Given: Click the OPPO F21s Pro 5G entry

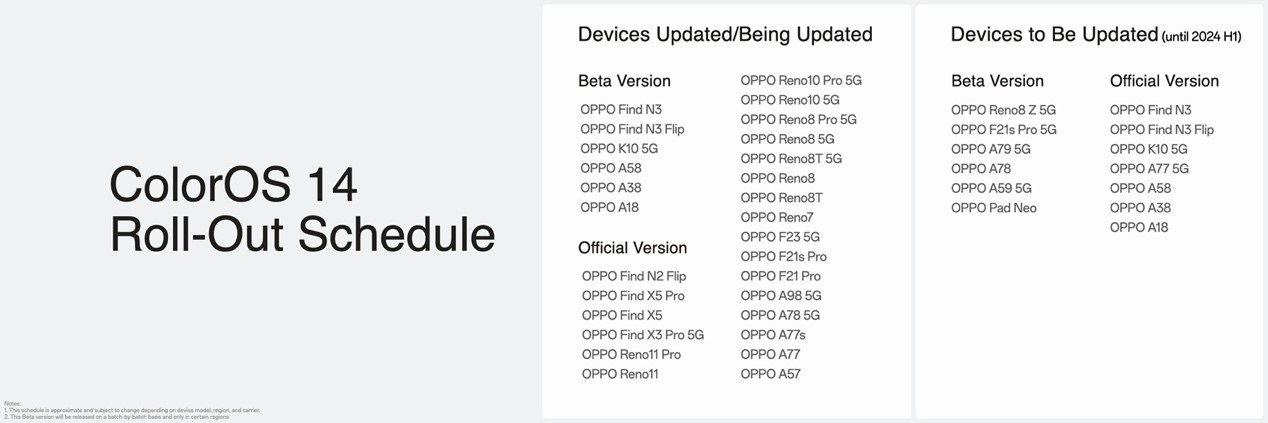Looking at the screenshot, I should click(x=1004, y=130).
